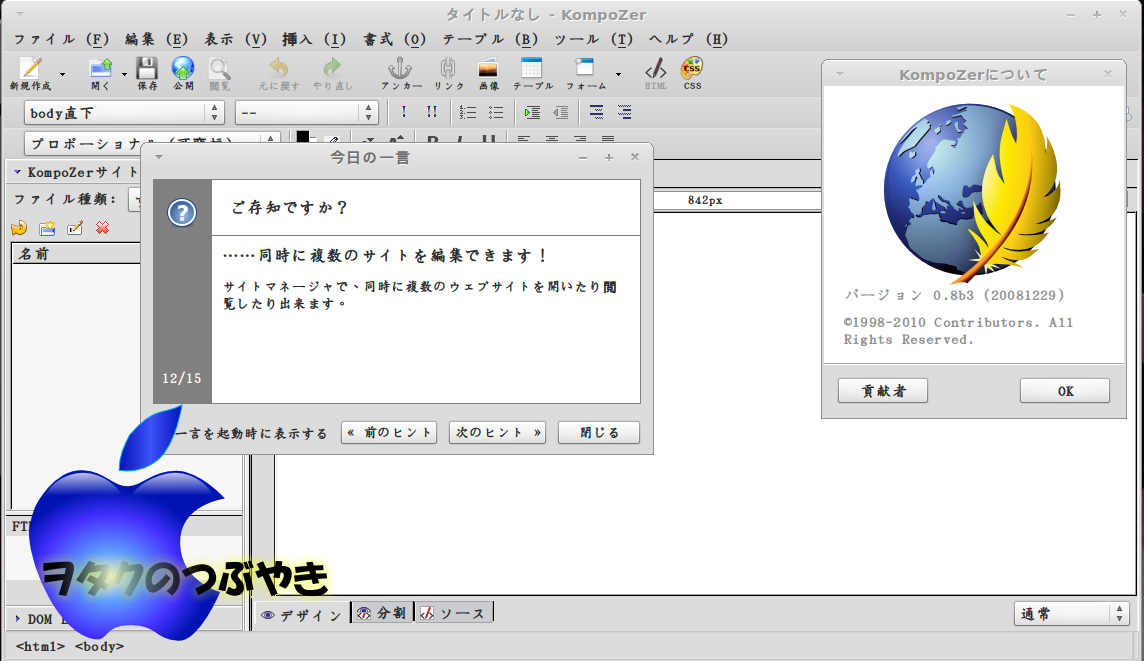Click the <html> tag in status bar
The width and height of the screenshot is (1144, 661).
point(40,646)
